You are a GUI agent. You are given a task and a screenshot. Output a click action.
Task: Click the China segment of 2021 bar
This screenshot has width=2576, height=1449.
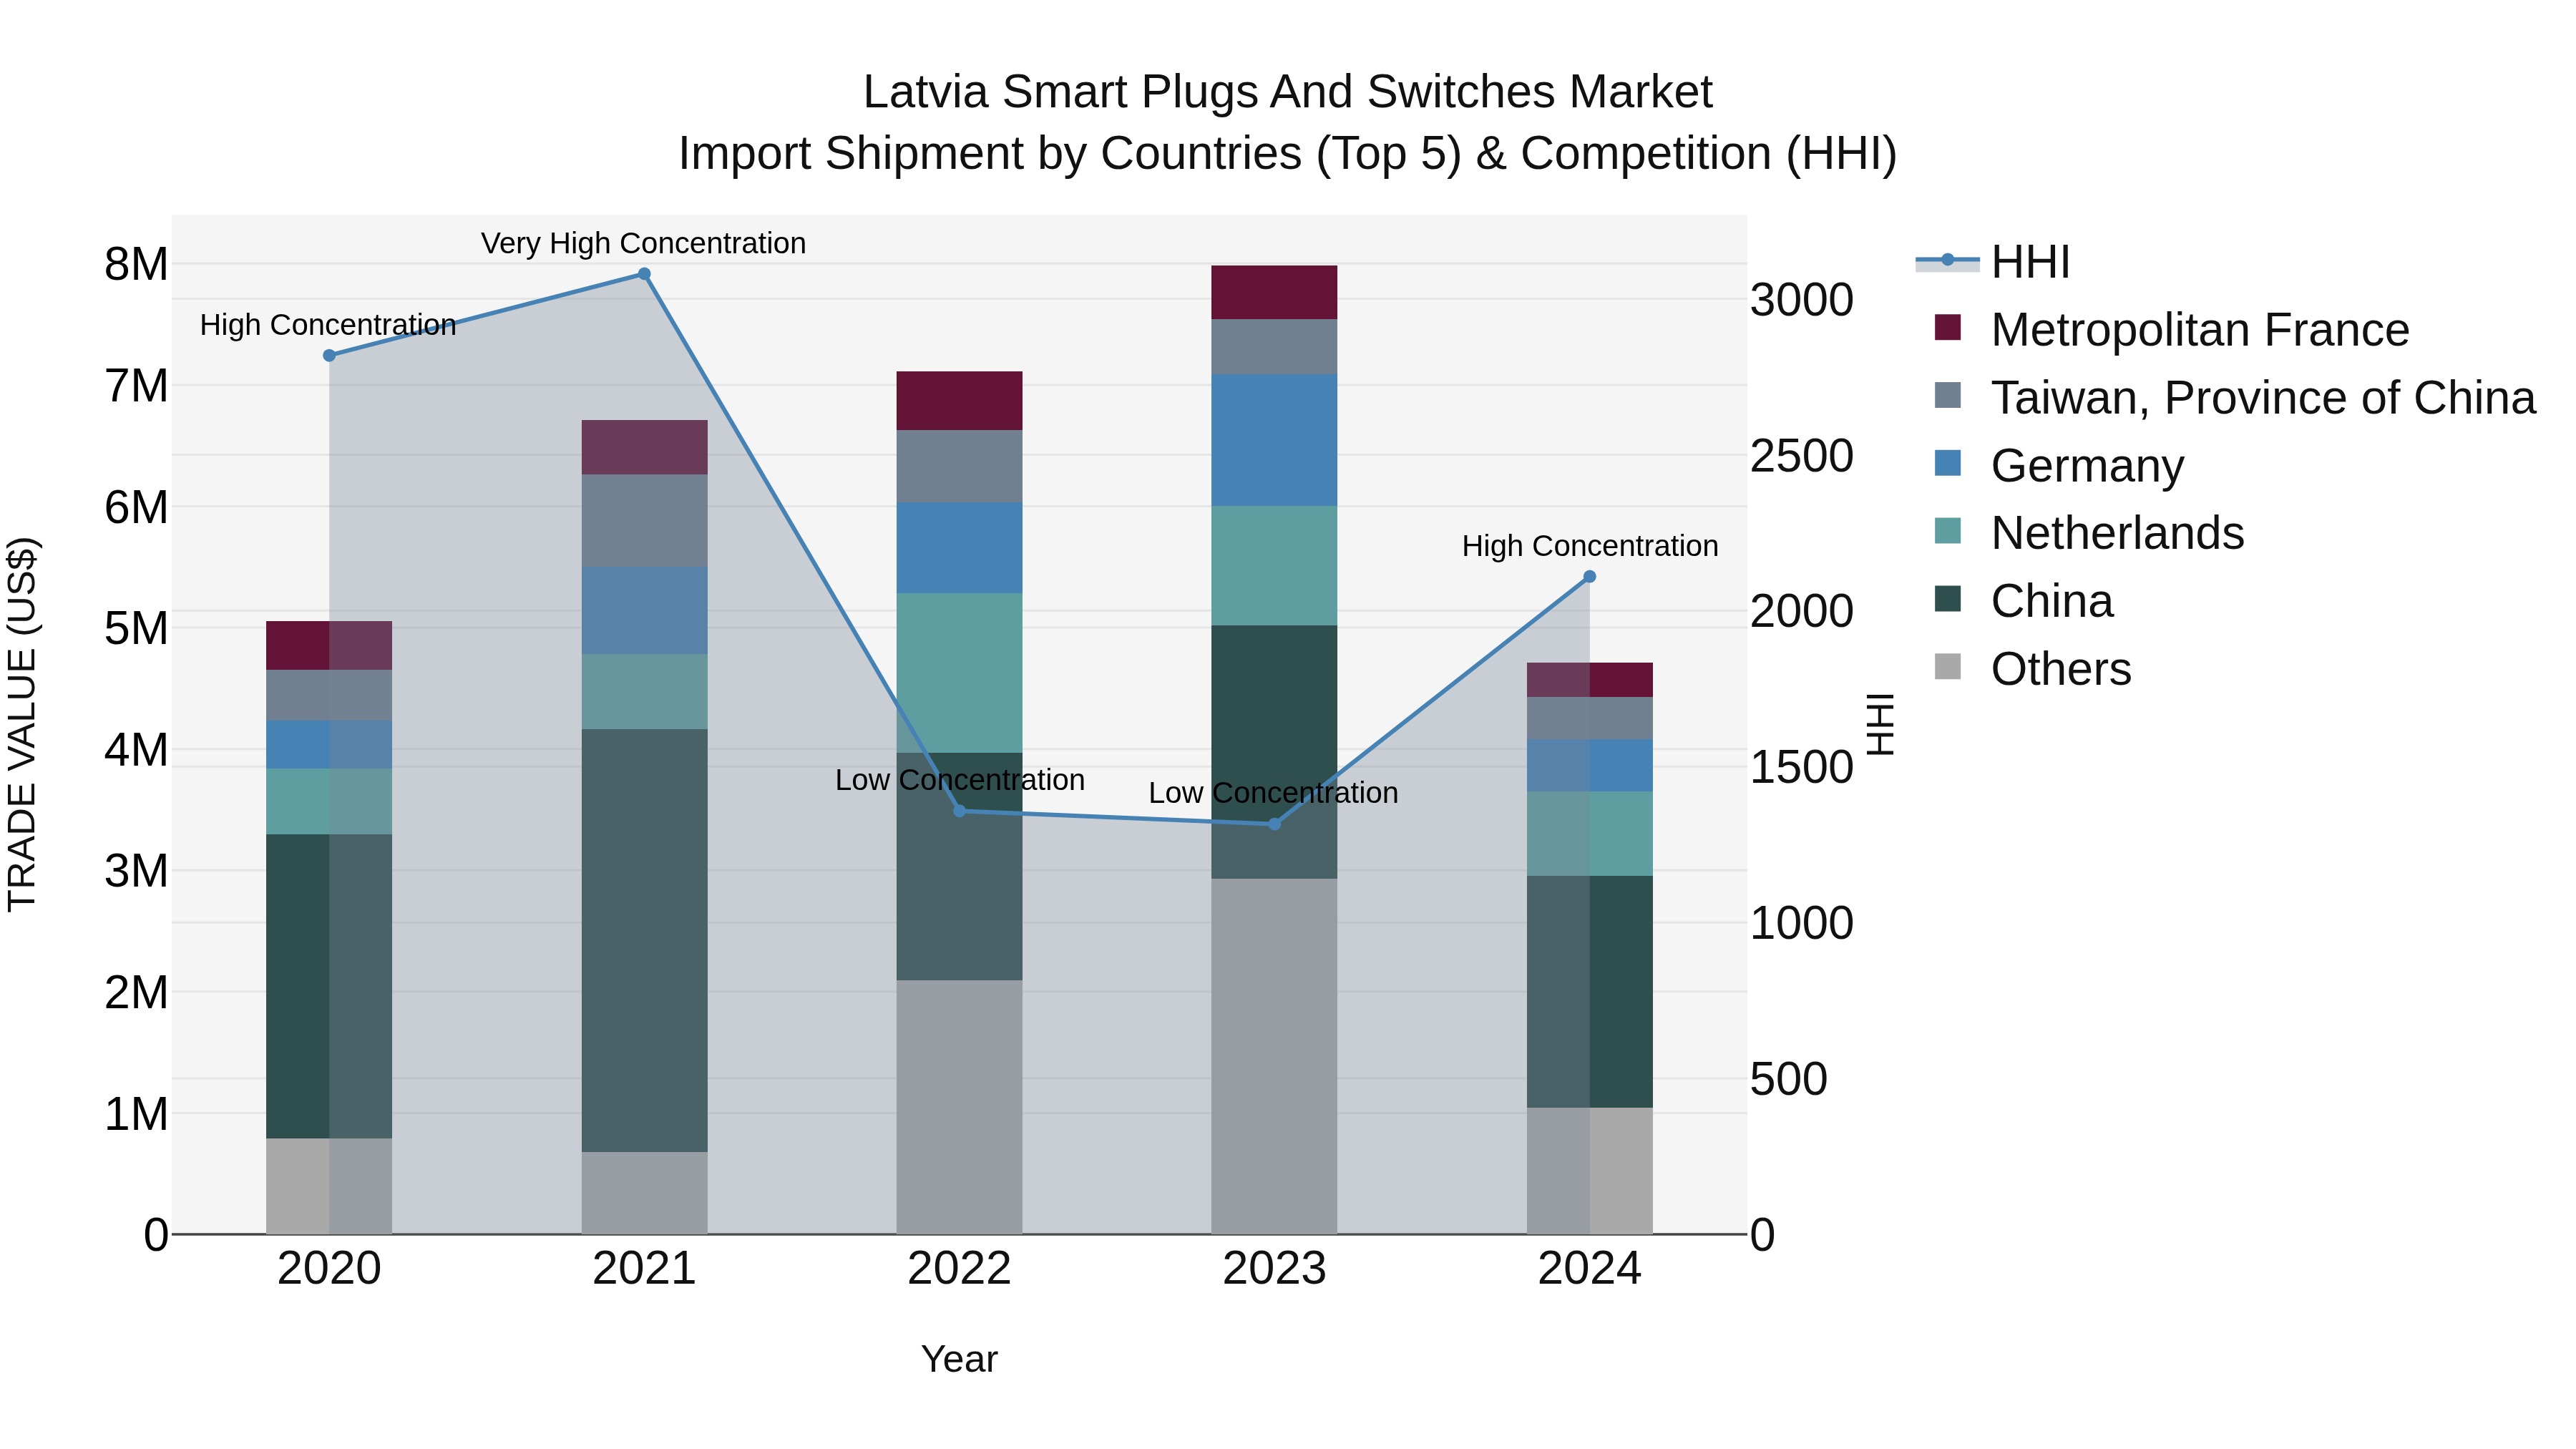coord(644,940)
